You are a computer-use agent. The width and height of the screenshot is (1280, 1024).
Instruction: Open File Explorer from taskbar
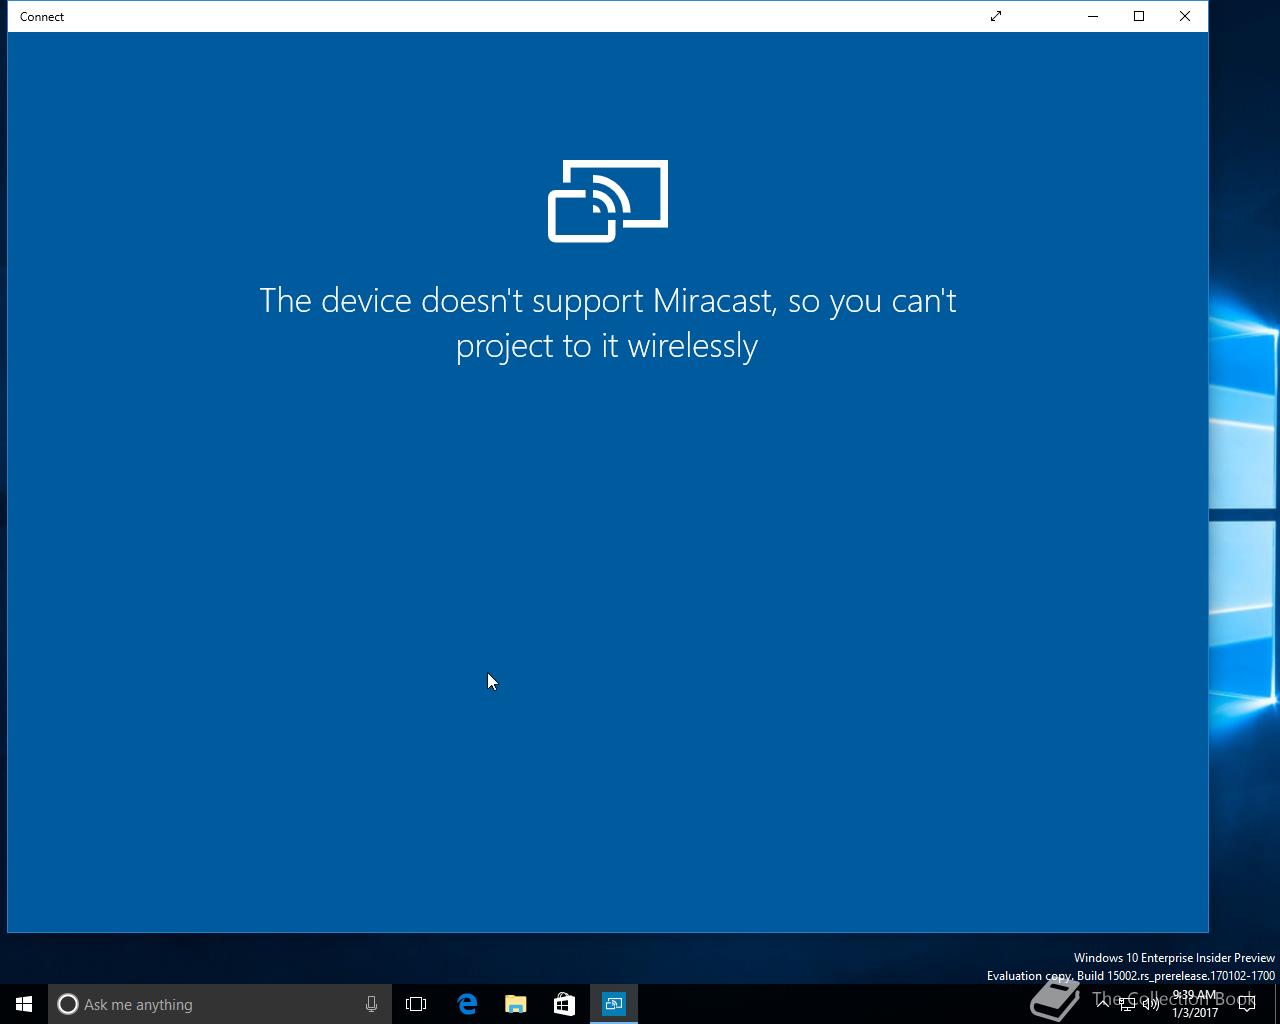tap(516, 1004)
